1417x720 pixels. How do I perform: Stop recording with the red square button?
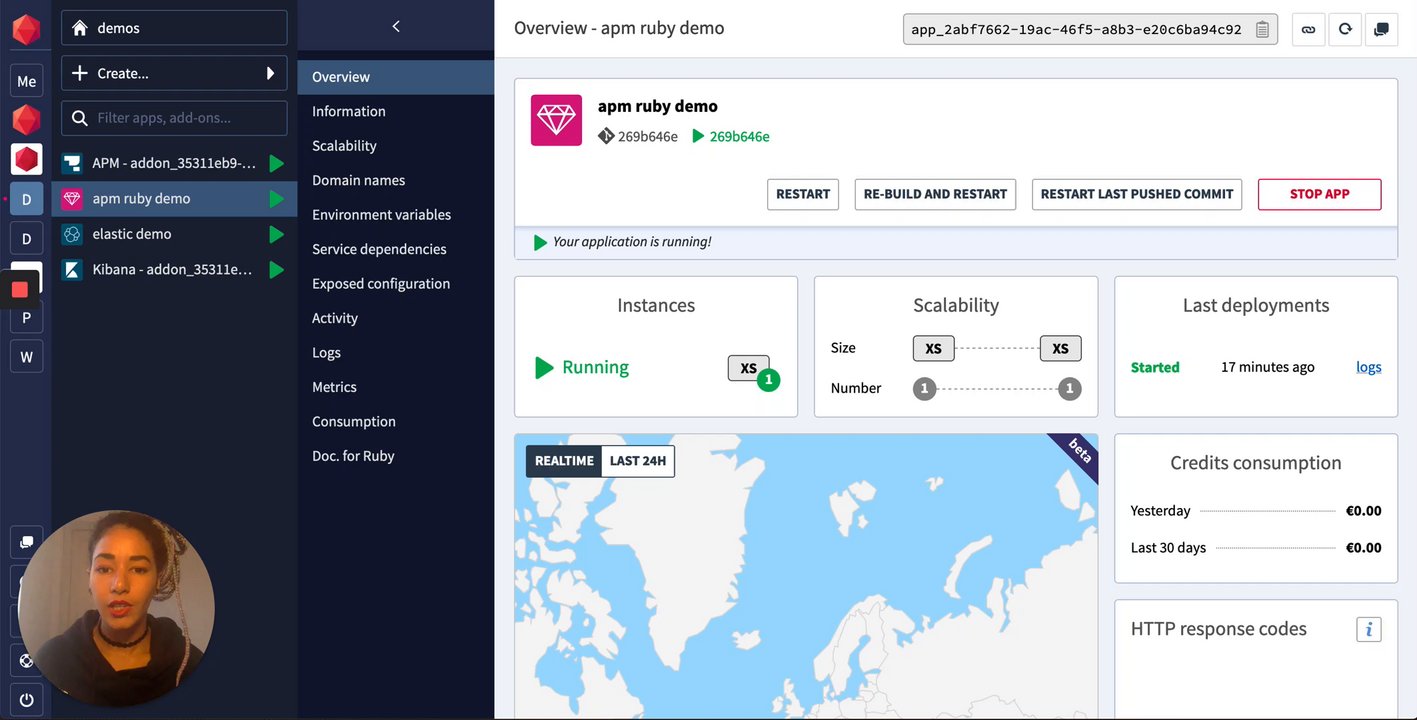[x=19, y=289]
